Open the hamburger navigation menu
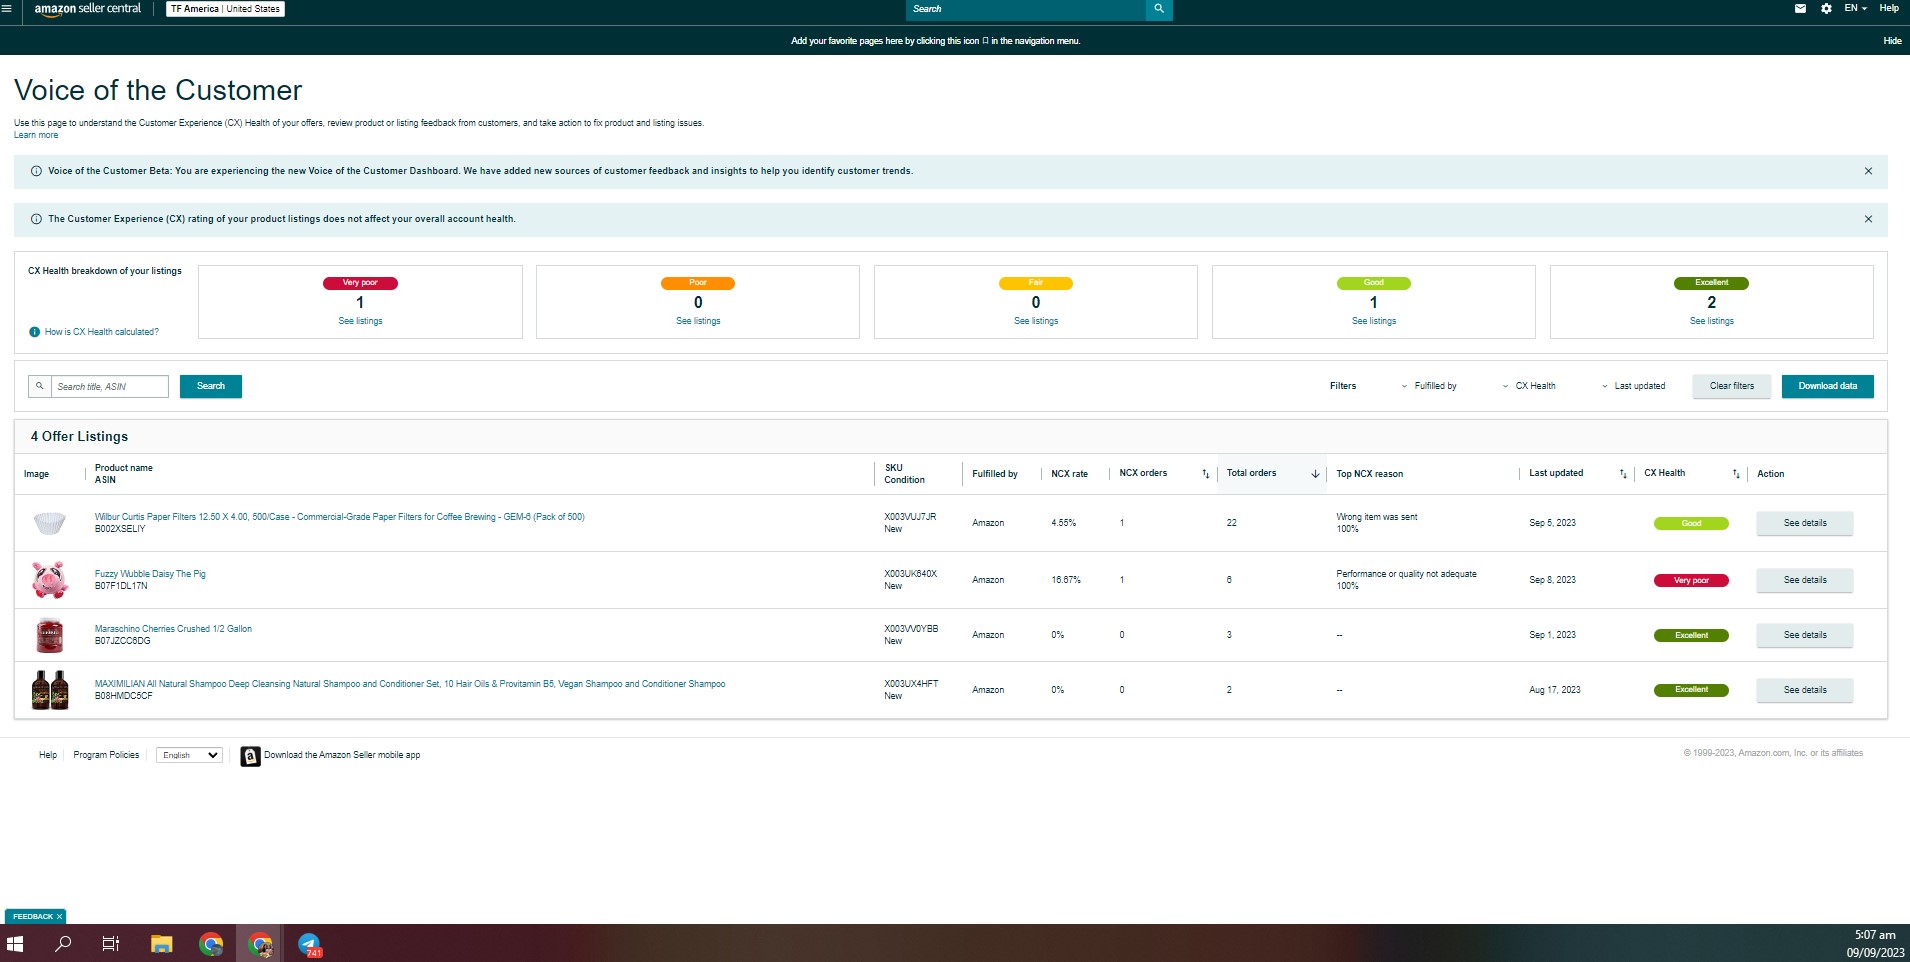 (7, 9)
